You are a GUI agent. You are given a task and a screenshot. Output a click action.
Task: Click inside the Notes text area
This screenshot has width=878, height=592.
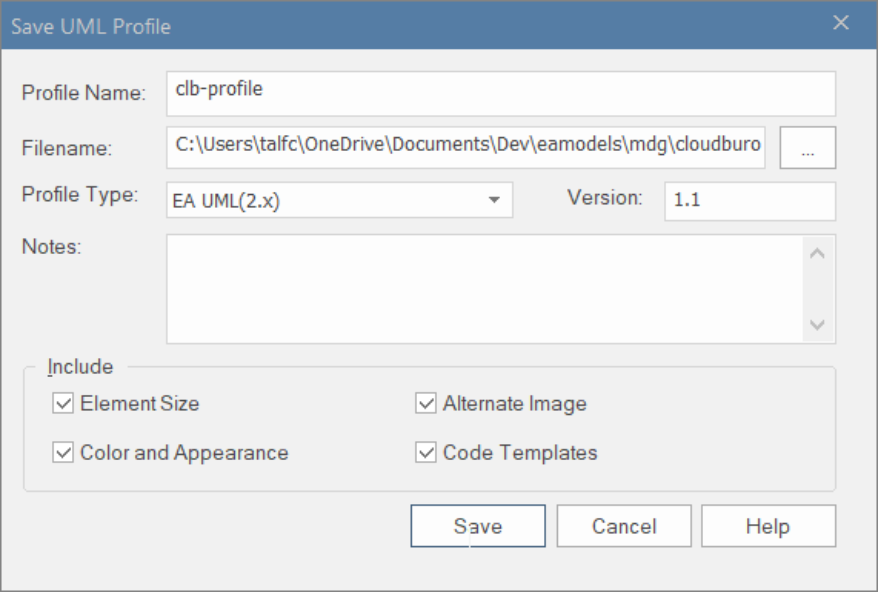(485, 289)
